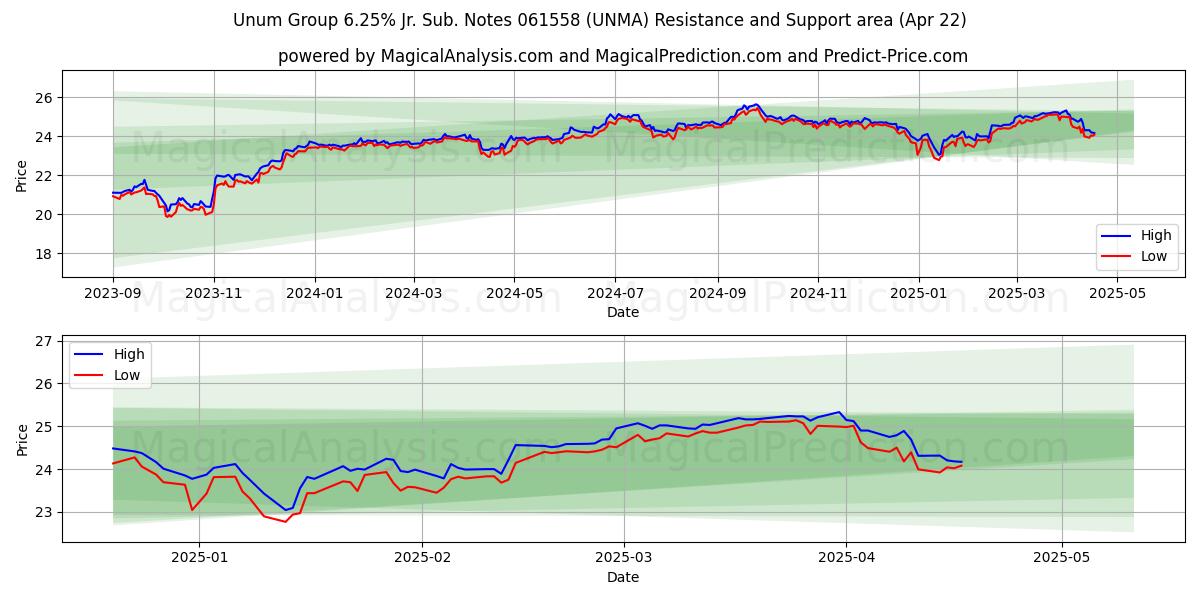Click the '18' y-axis tick in top chart

46,254
